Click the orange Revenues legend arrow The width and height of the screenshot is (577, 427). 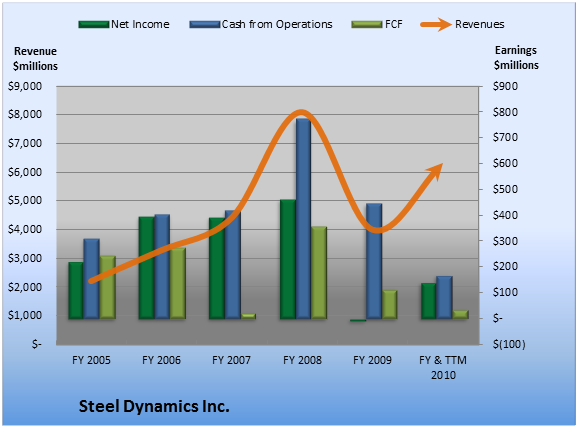(436, 25)
